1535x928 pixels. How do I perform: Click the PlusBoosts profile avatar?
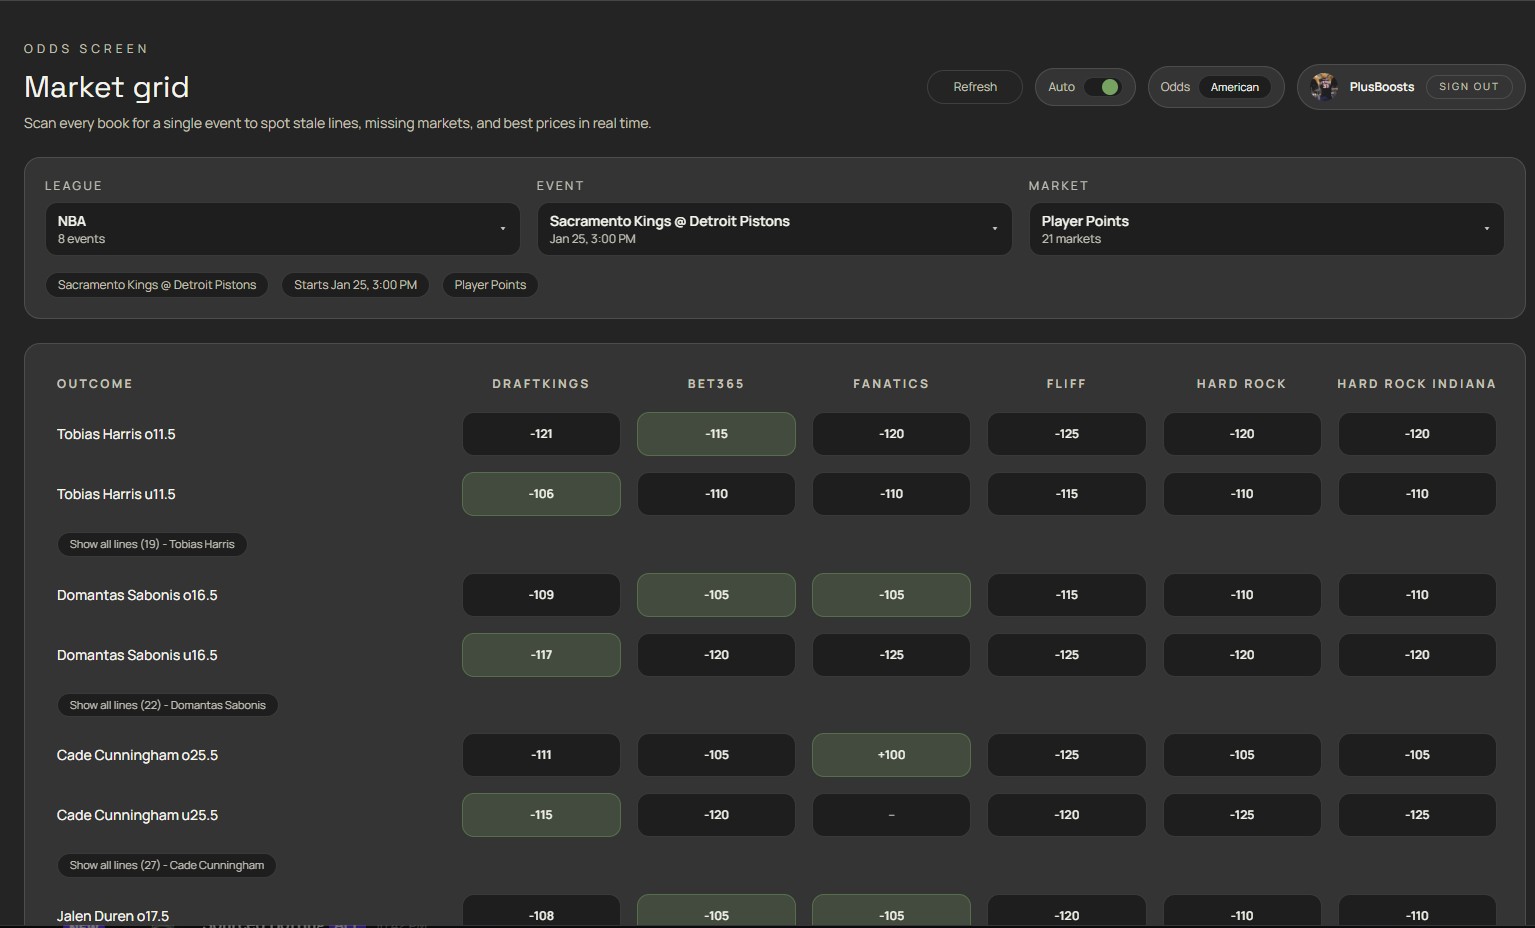coord(1325,86)
